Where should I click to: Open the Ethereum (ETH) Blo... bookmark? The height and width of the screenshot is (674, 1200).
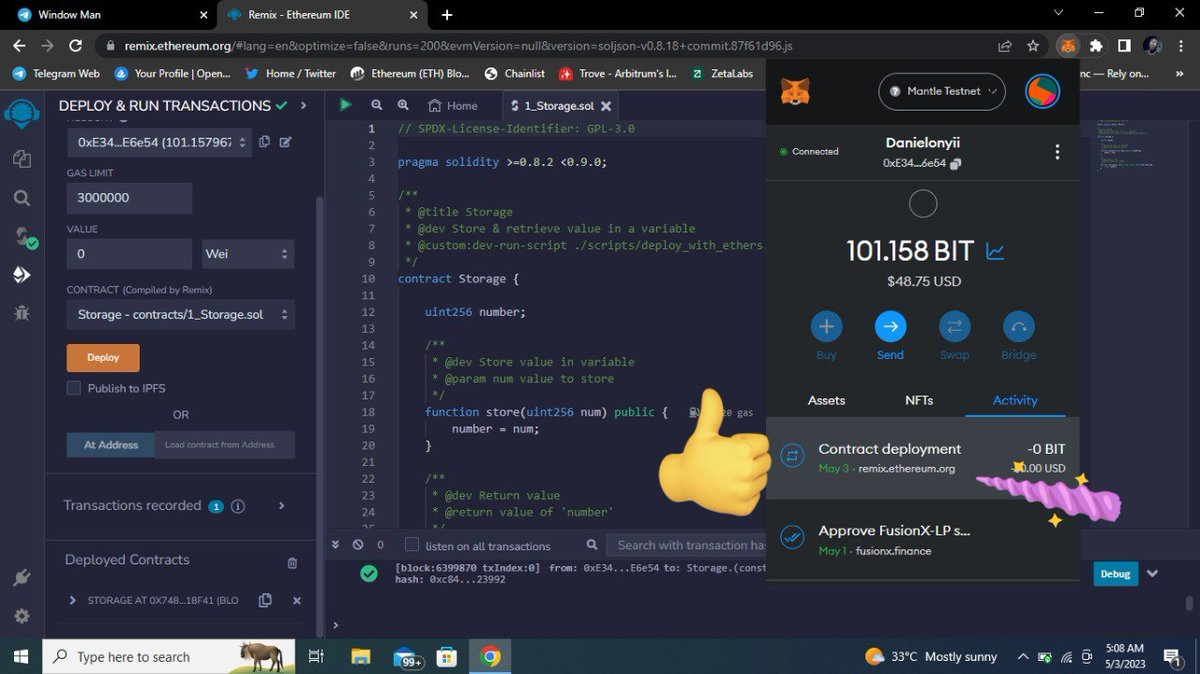point(410,73)
